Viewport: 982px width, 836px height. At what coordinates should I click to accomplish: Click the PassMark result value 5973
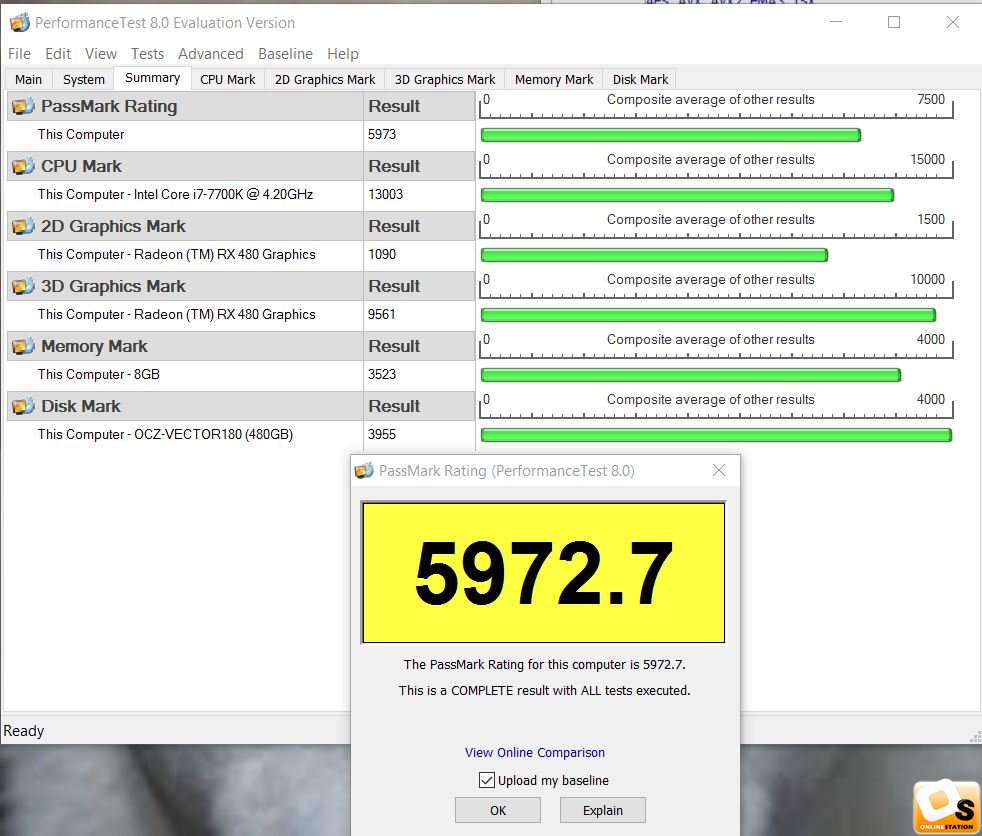[382, 135]
